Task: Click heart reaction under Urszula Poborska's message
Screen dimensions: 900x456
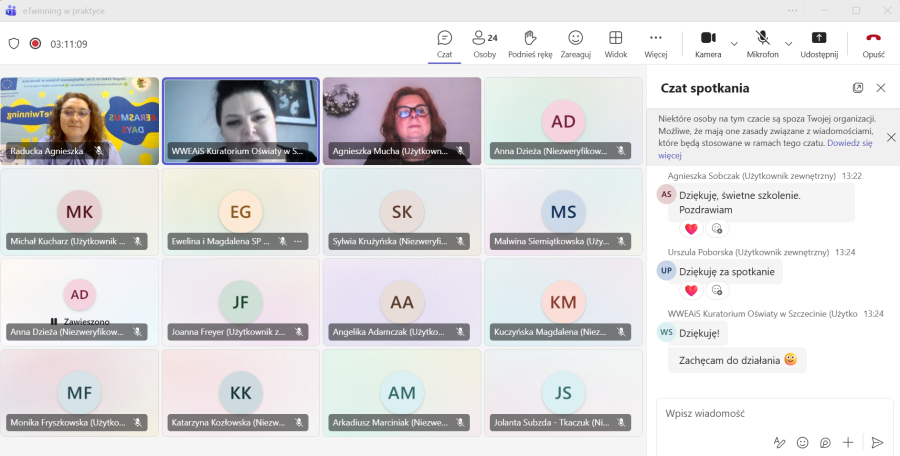Action: point(691,290)
